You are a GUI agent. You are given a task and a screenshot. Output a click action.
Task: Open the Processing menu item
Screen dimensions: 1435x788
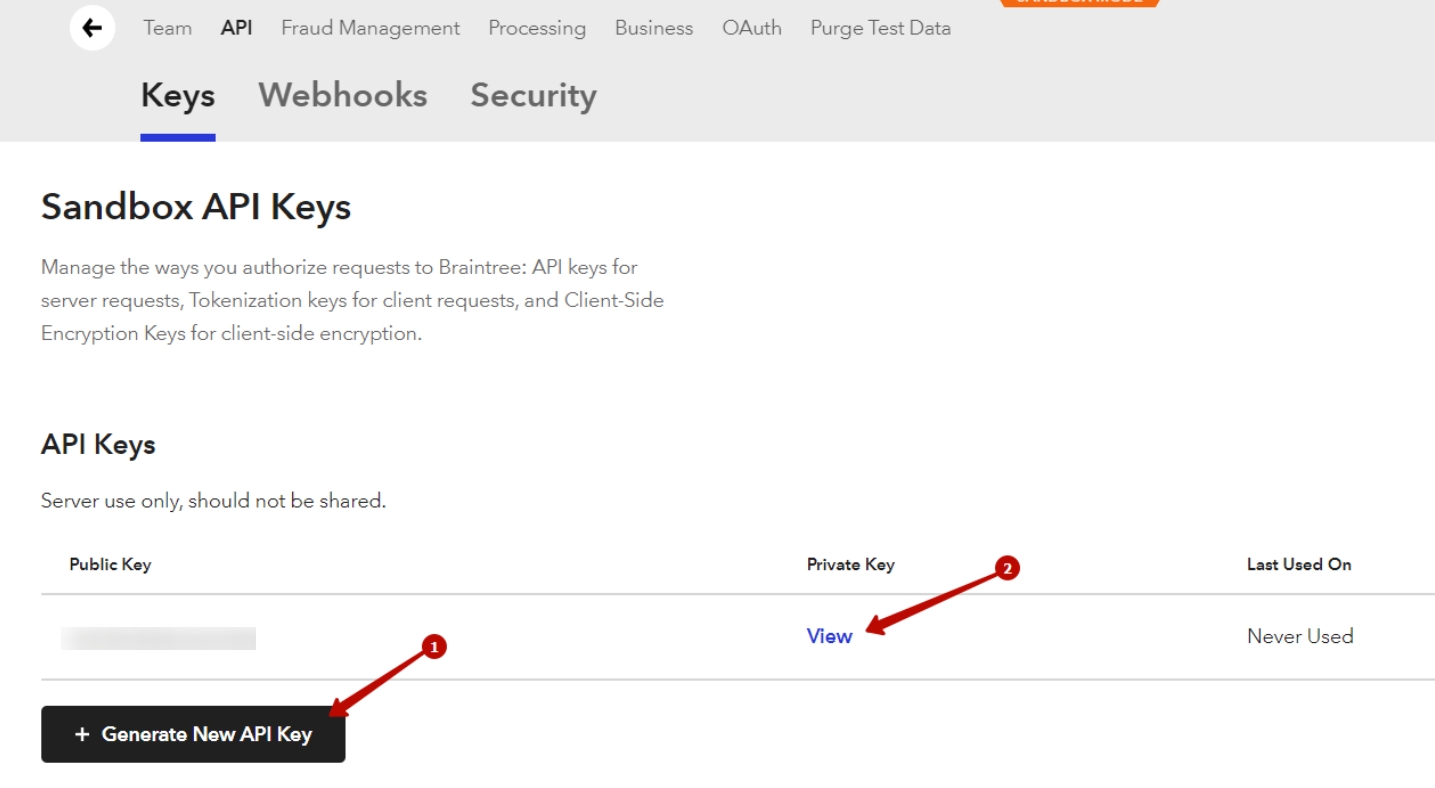click(x=537, y=28)
